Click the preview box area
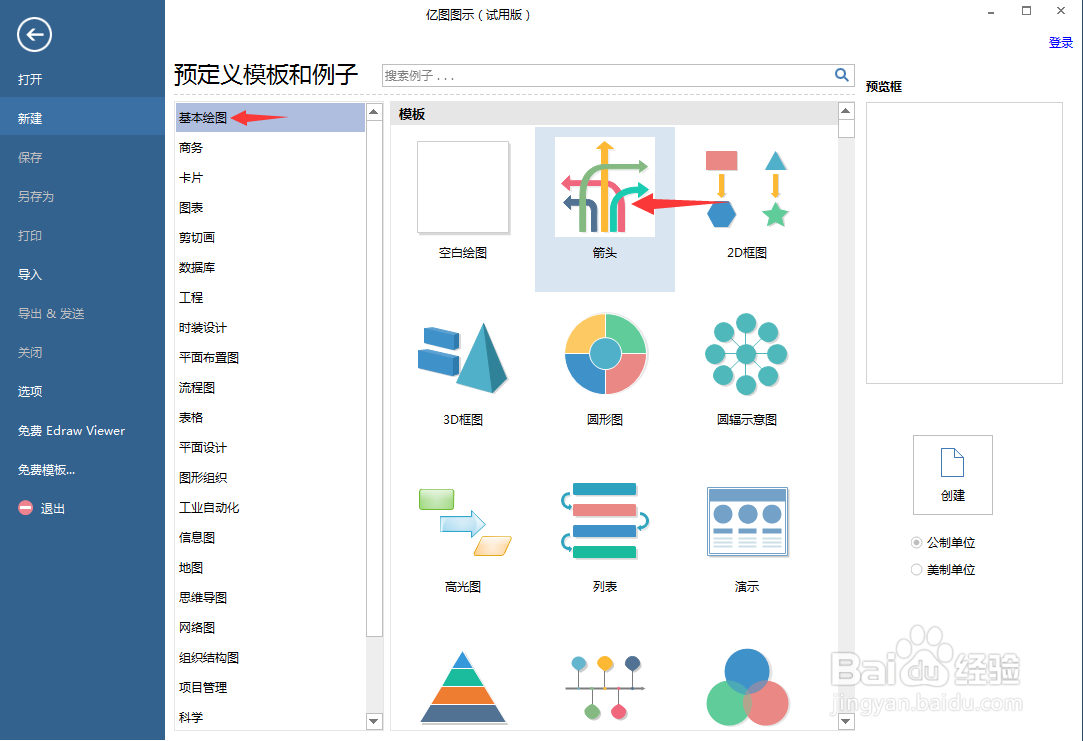Image resolution: width=1083 pixels, height=741 pixels. coord(964,243)
